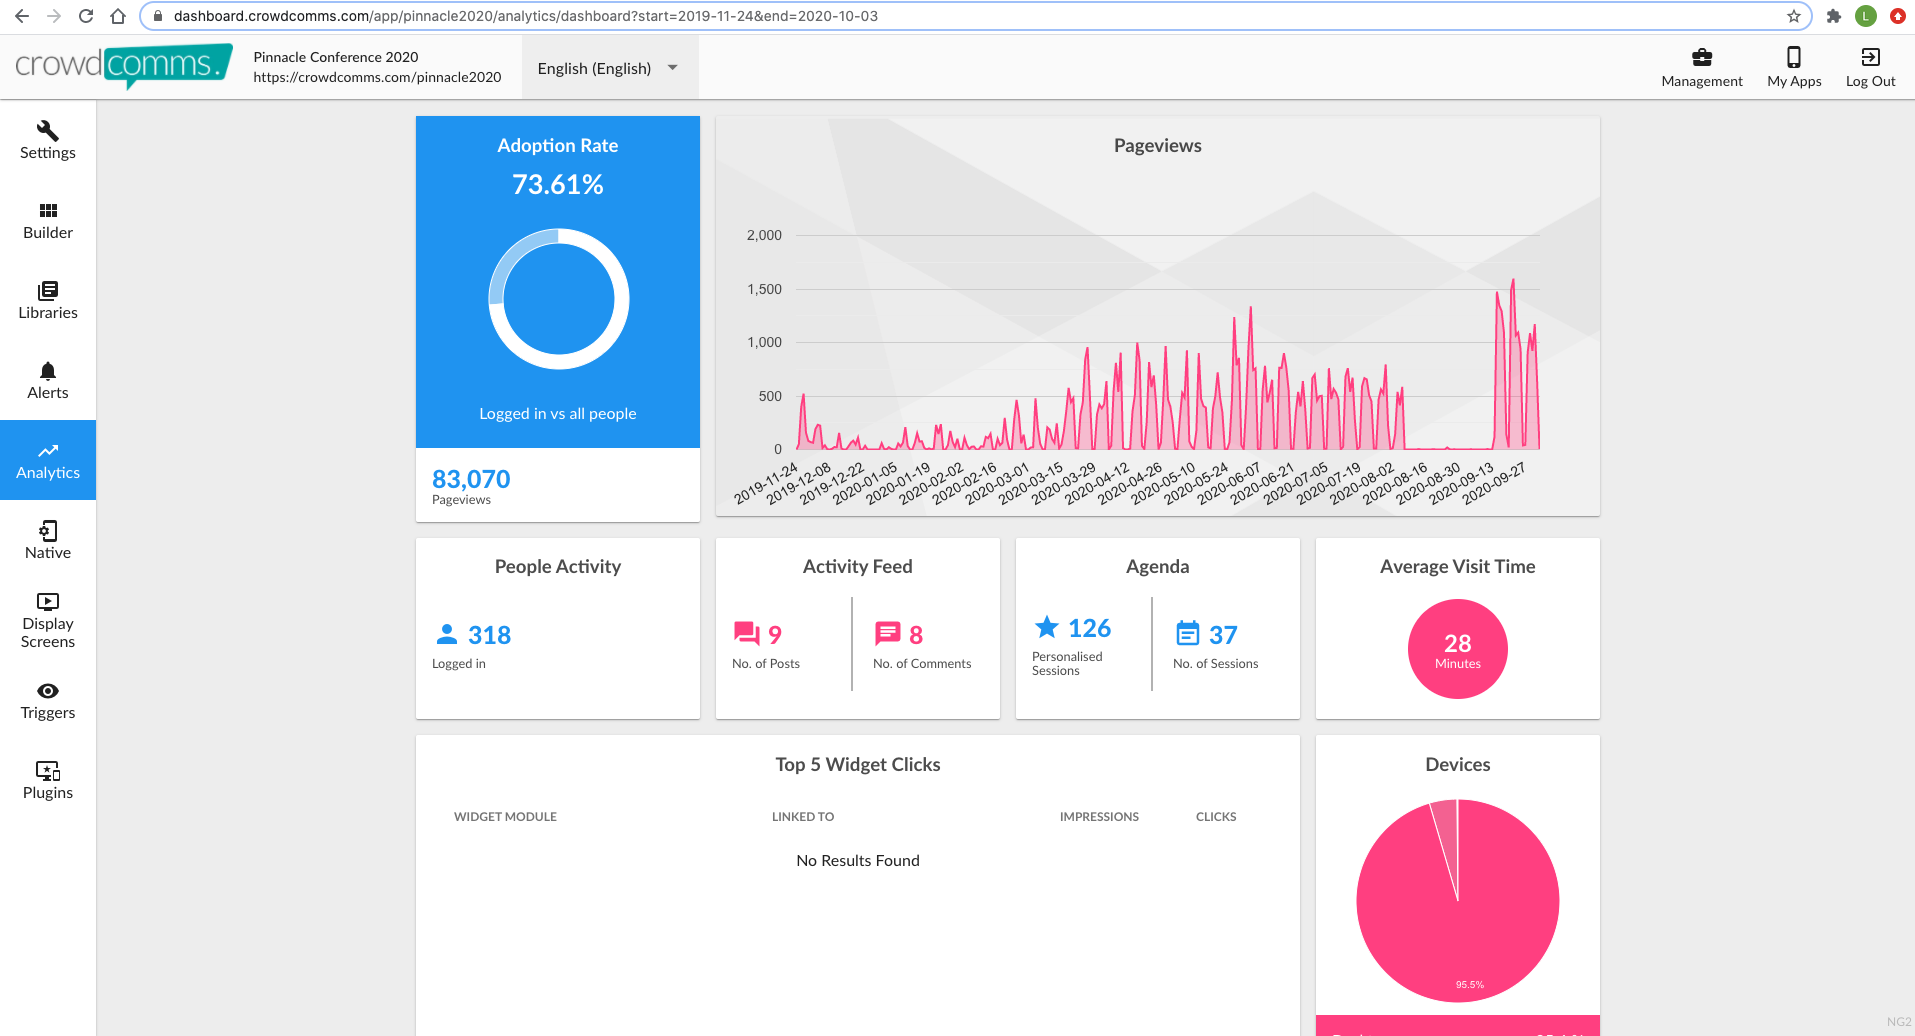Screen dimensions: 1915x1036
Task: Click the Pinnacle Conference 2020 URL link
Action: 377,77
